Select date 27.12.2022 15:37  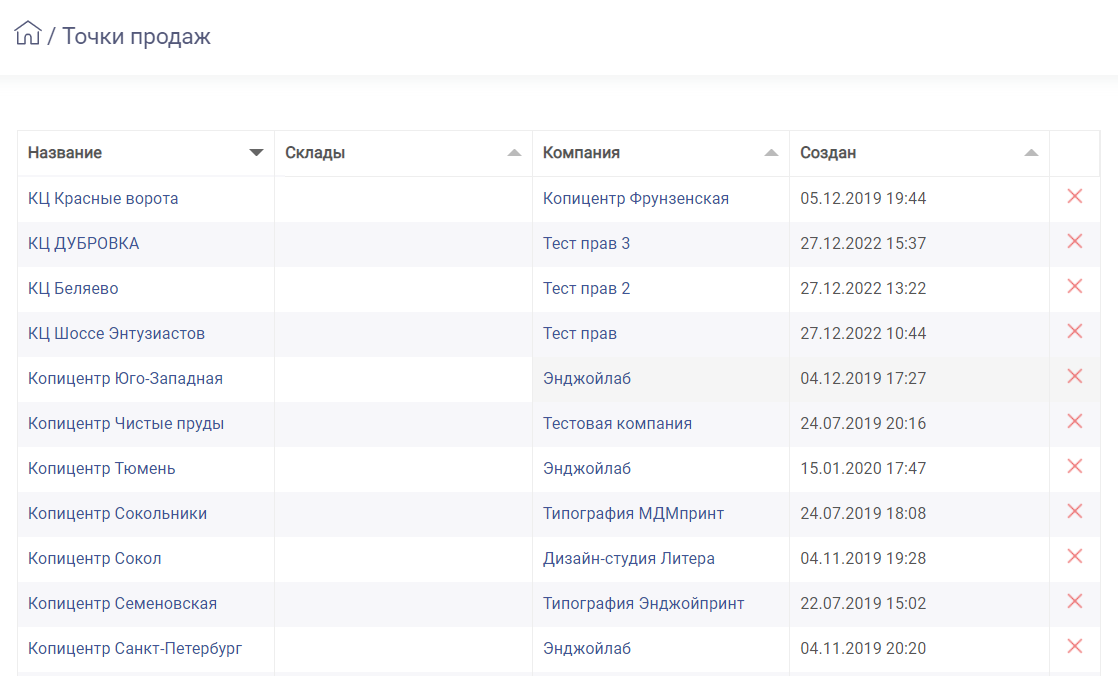click(x=863, y=243)
